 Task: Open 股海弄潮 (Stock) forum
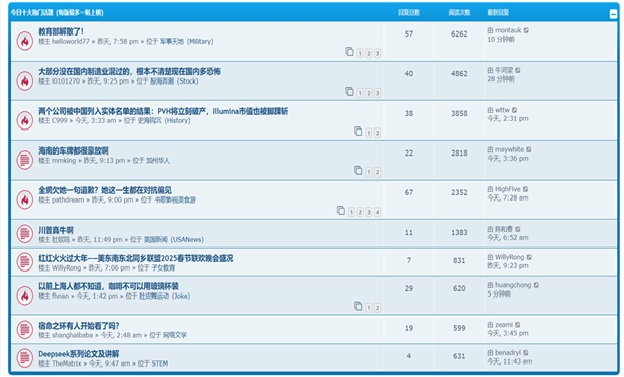click(174, 81)
